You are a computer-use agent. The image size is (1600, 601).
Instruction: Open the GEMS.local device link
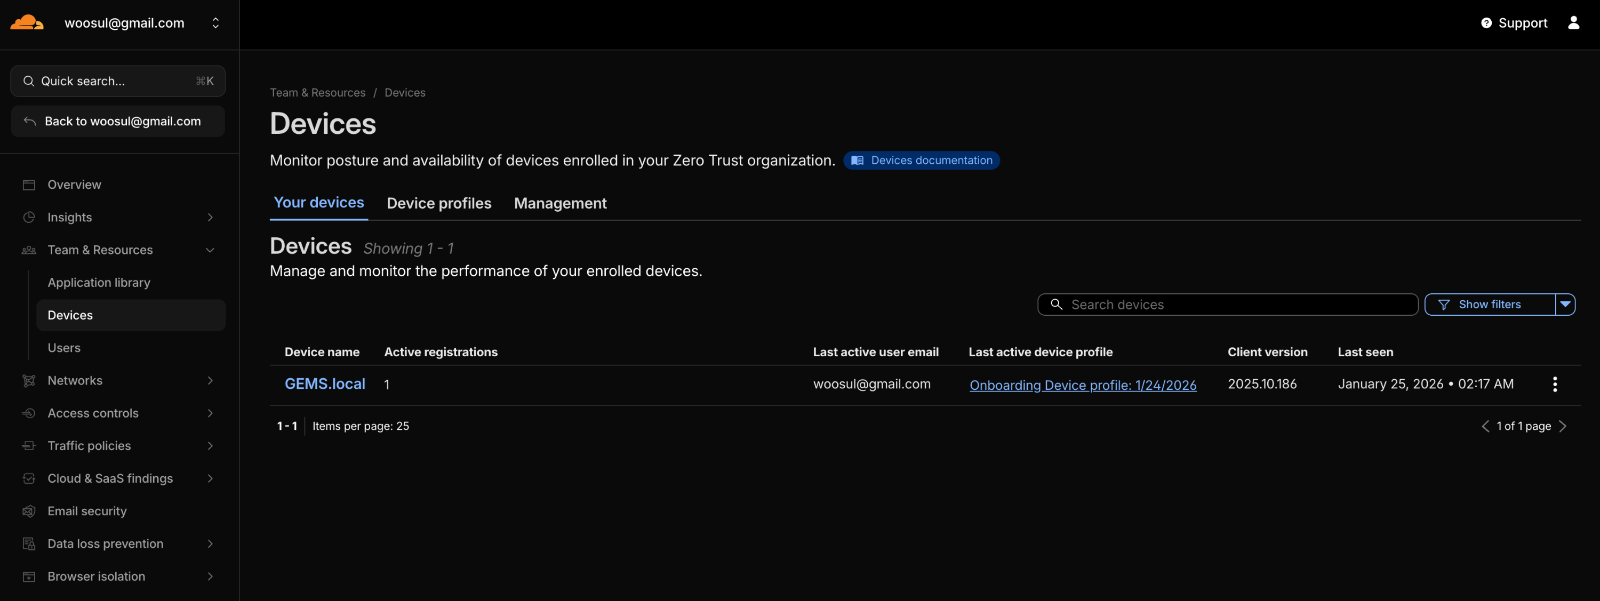(x=325, y=384)
